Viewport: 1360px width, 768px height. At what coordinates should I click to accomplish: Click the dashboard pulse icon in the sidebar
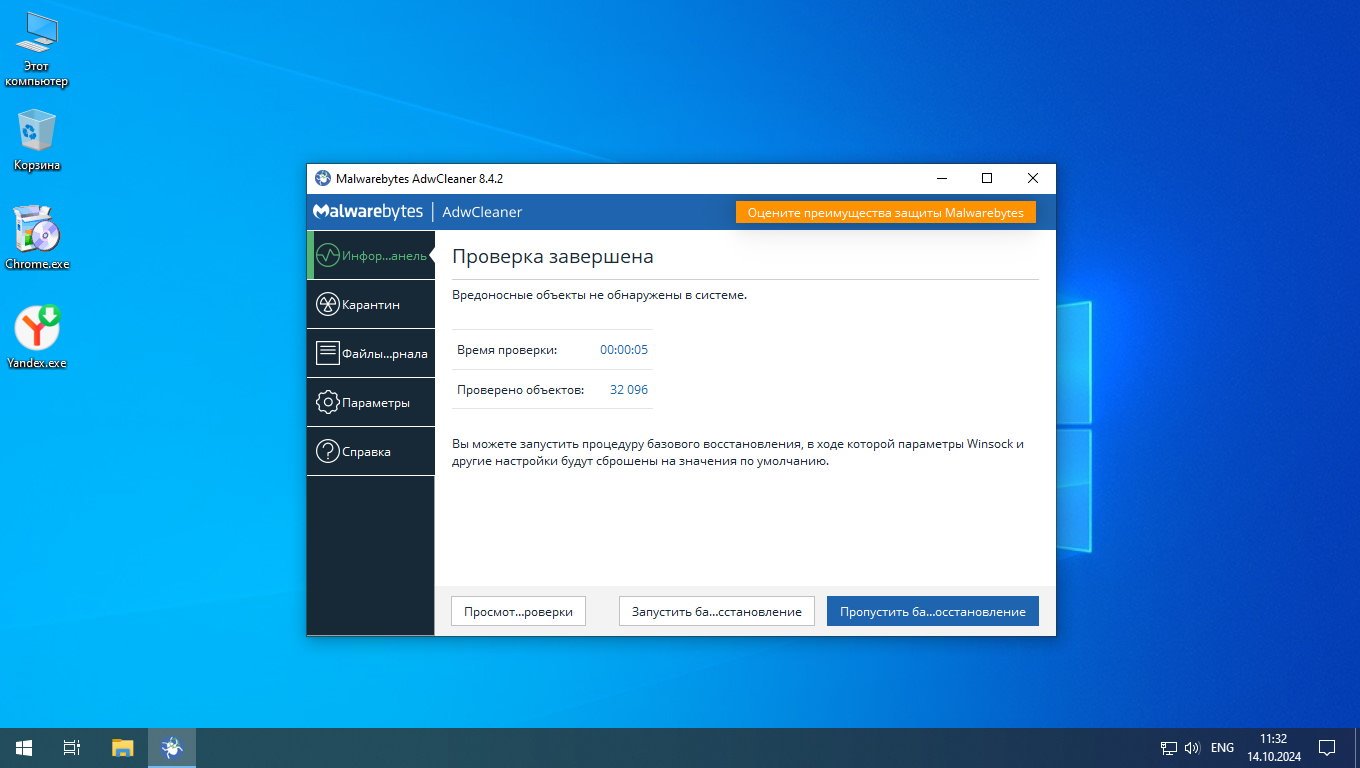[x=327, y=255]
